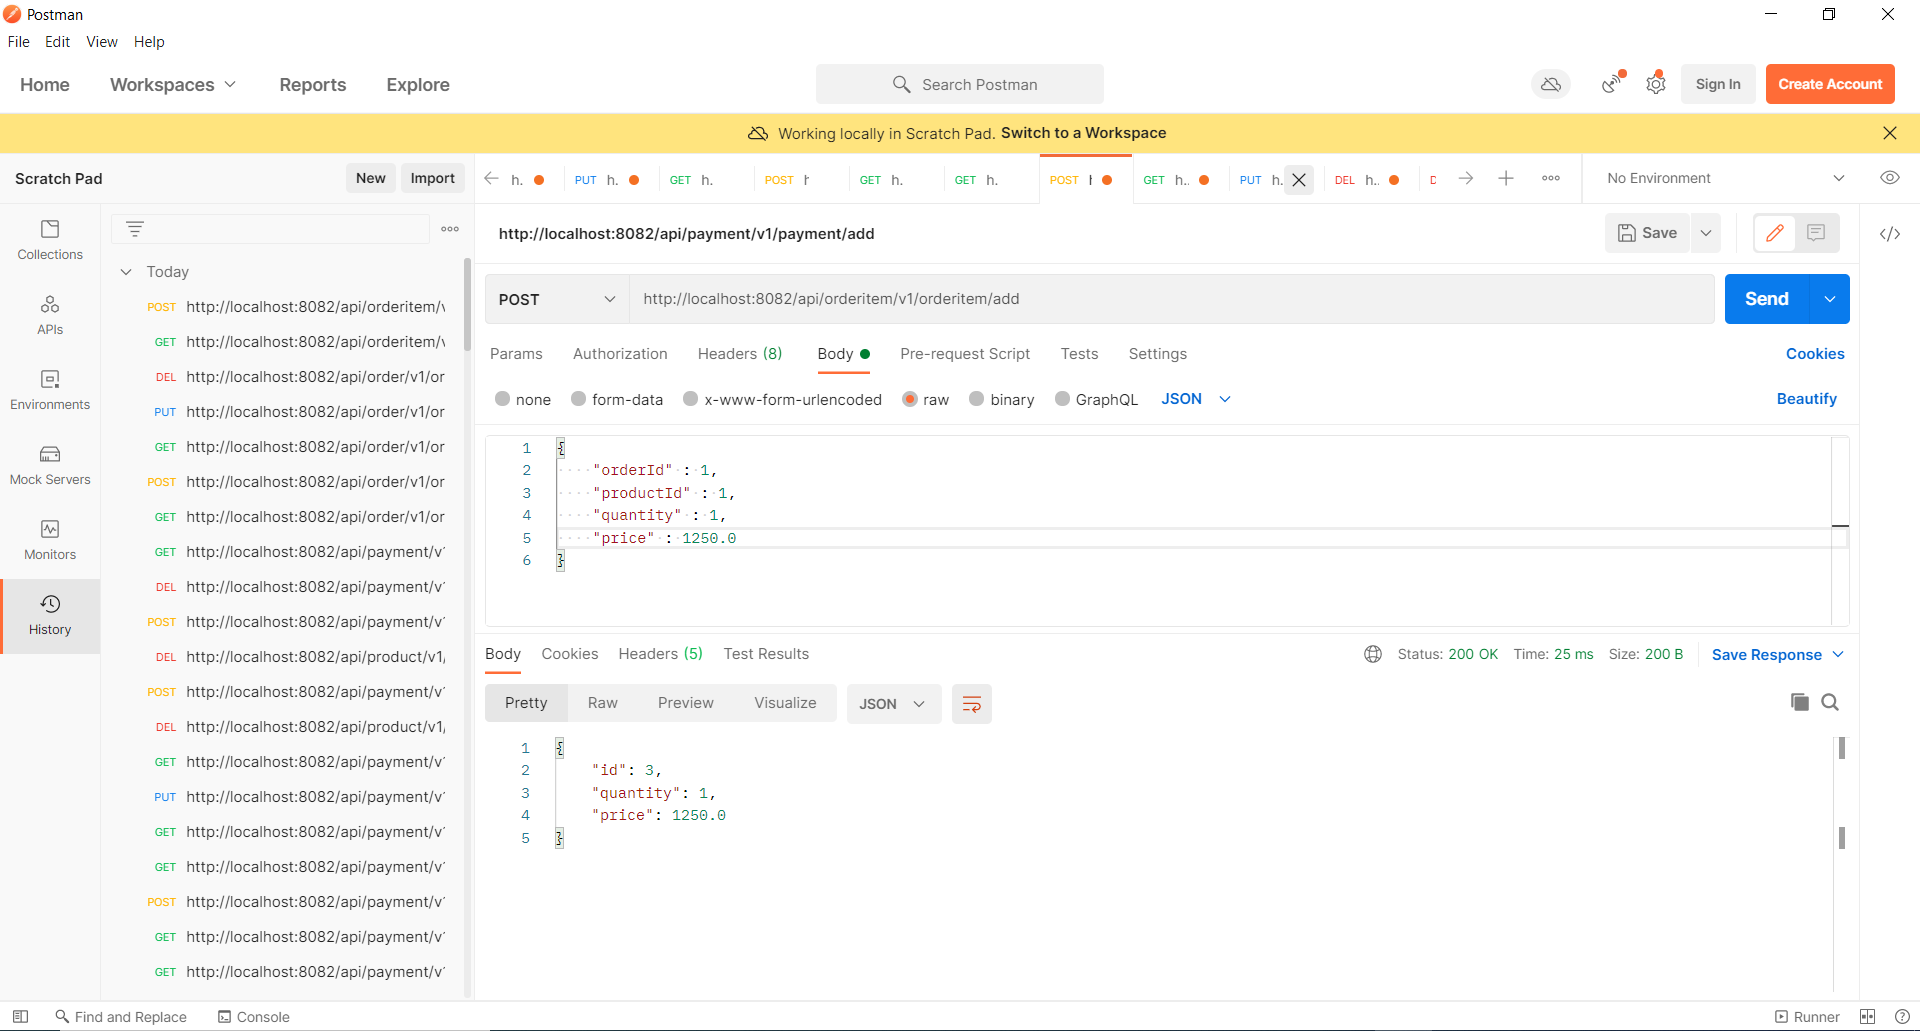Screen dimensions: 1920x1031
Task: Open the help question mark icon
Action: pyautogui.click(x=1902, y=1016)
